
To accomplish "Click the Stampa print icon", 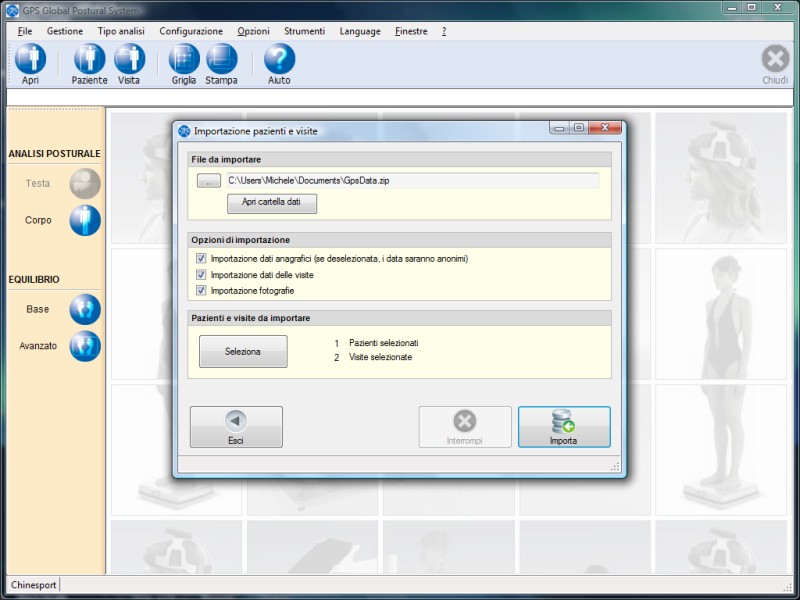I will pyautogui.click(x=221, y=60).
